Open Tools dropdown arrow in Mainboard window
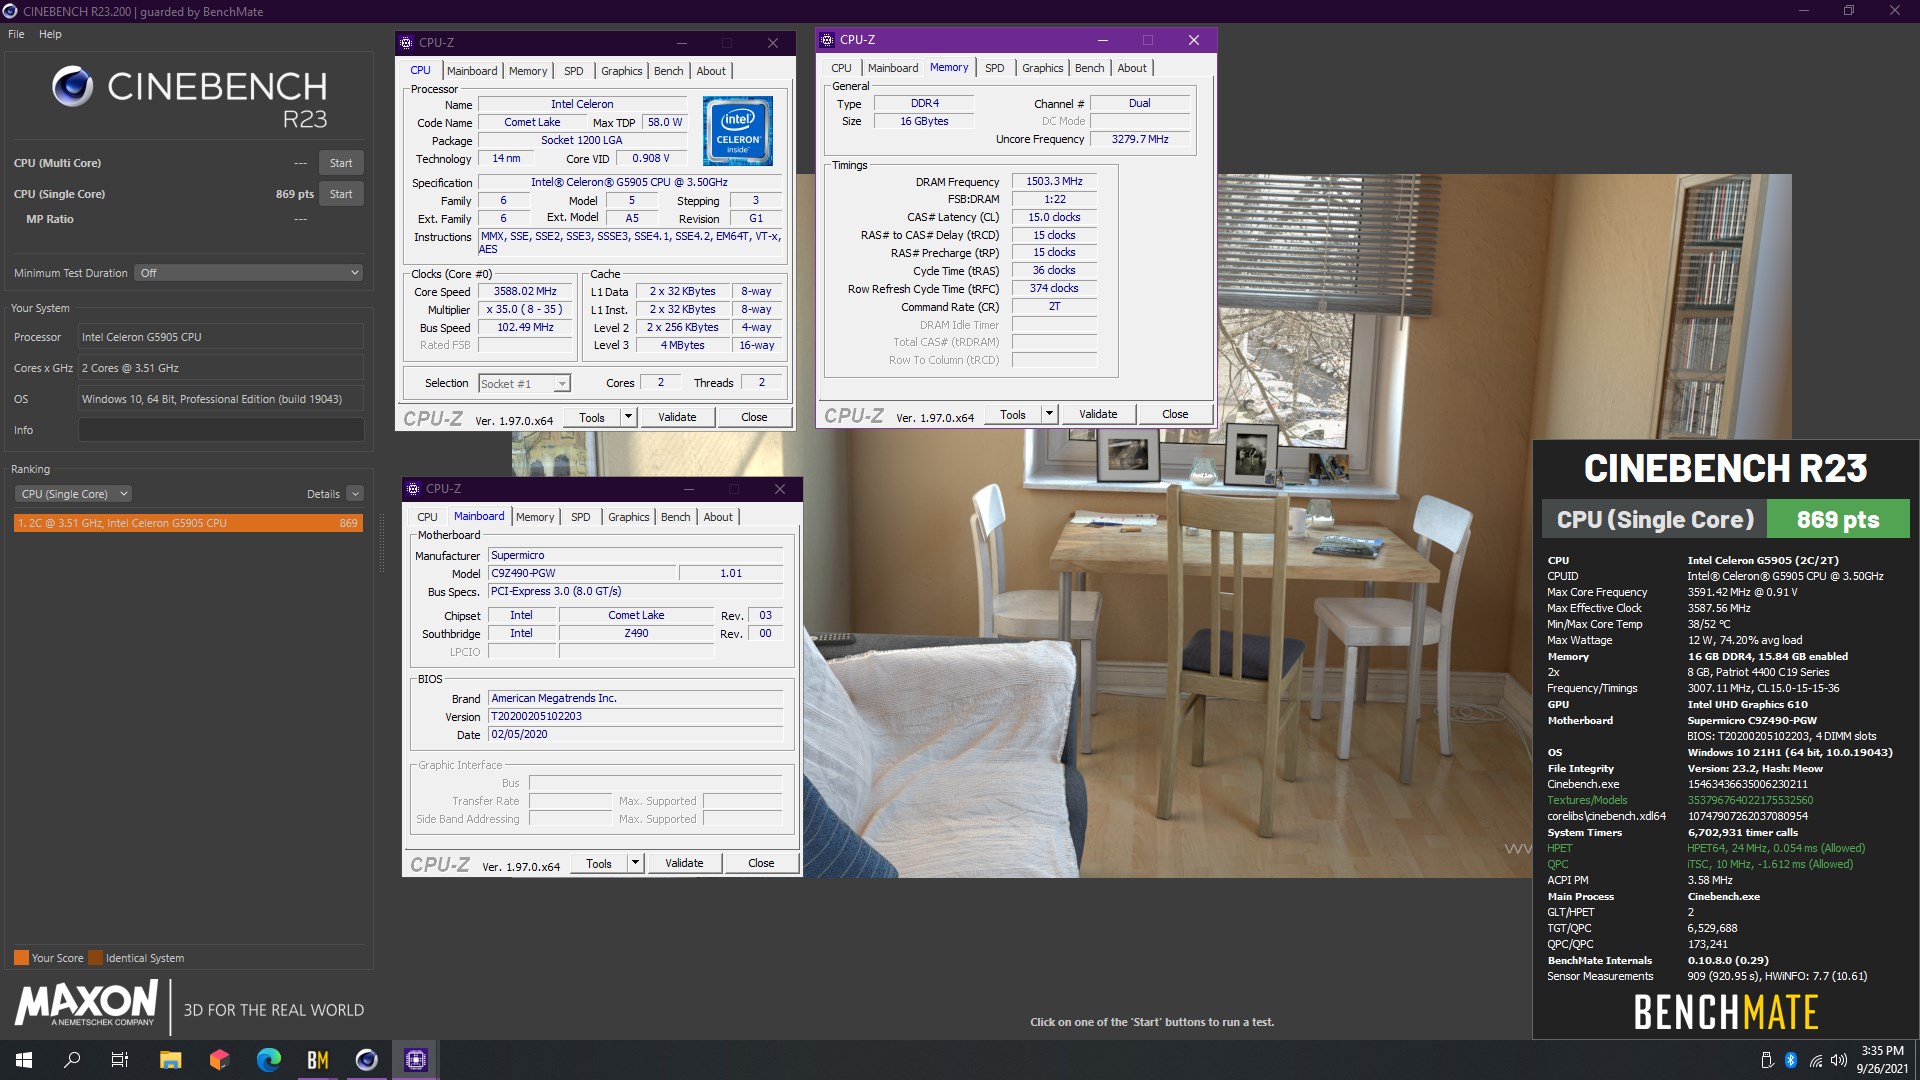This screenshot has height=1080, width=1920. coord(635,863)
